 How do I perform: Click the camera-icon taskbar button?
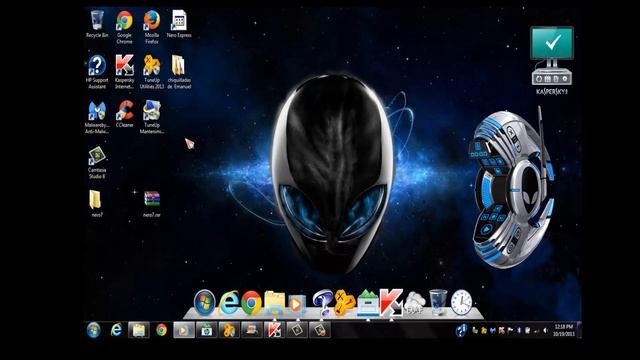[x=207, y=330]
